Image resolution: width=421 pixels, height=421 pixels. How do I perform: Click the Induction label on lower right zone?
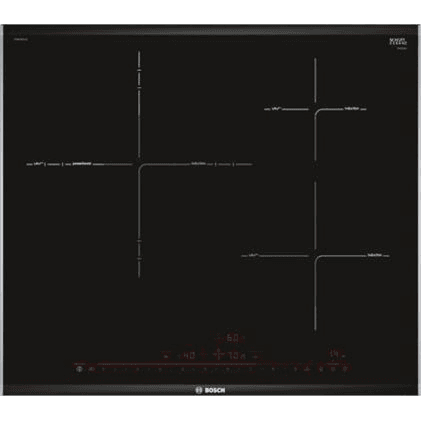(x=374, y=255)
